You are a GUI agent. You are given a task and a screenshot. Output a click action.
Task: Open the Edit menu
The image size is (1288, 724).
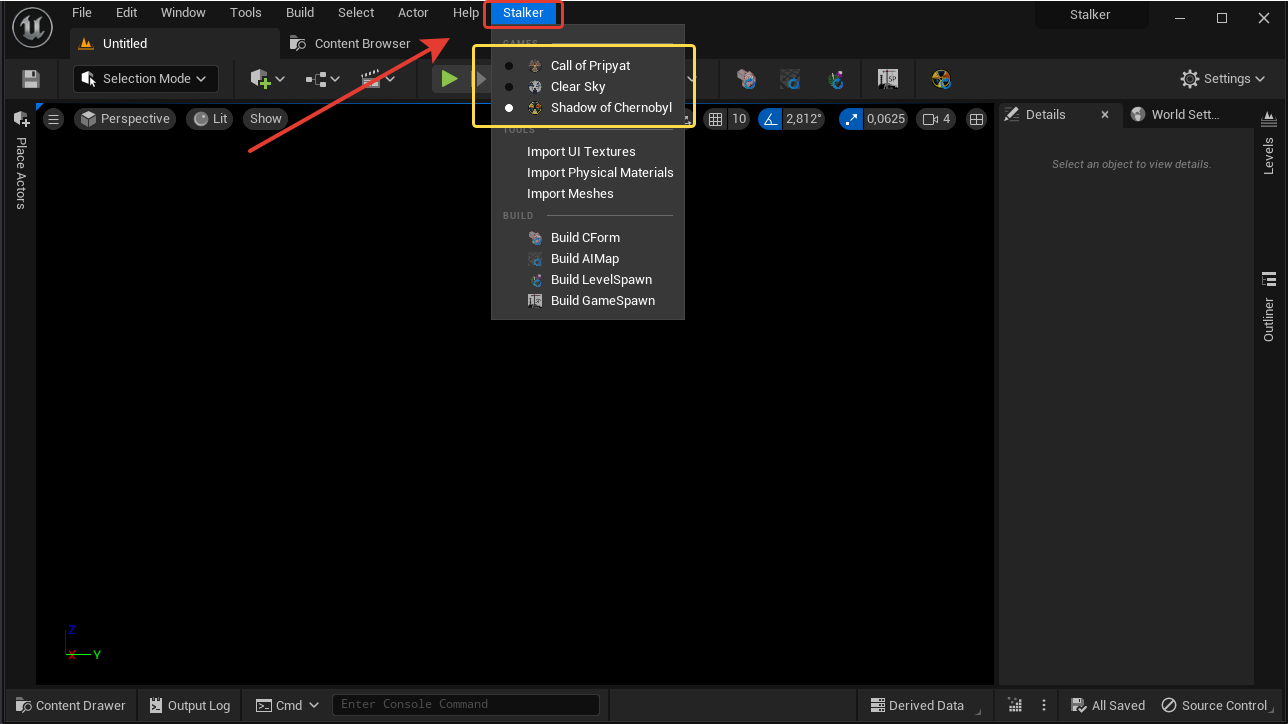coord(127,13)
